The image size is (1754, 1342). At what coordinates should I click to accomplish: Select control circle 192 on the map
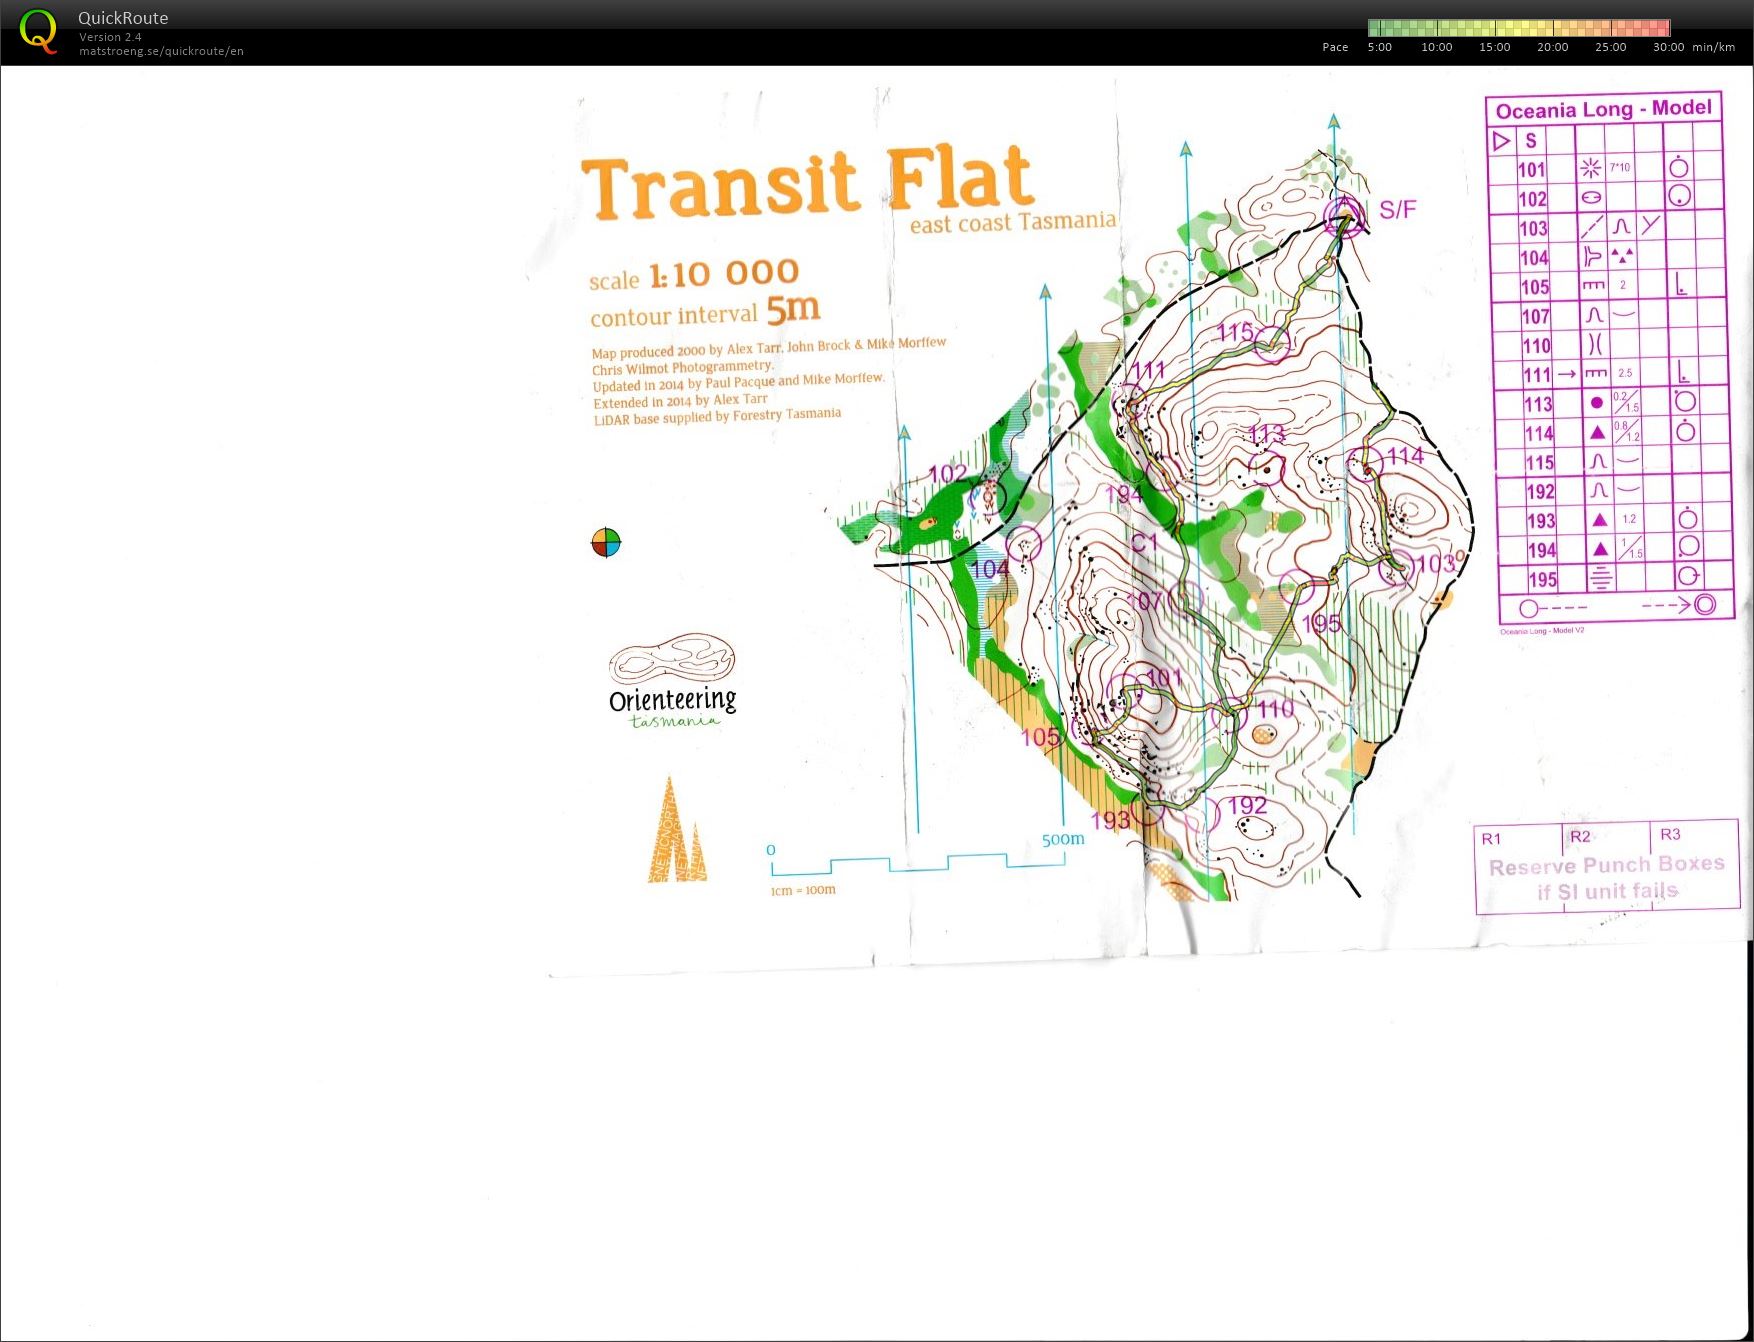click(x=1204, y=815)
